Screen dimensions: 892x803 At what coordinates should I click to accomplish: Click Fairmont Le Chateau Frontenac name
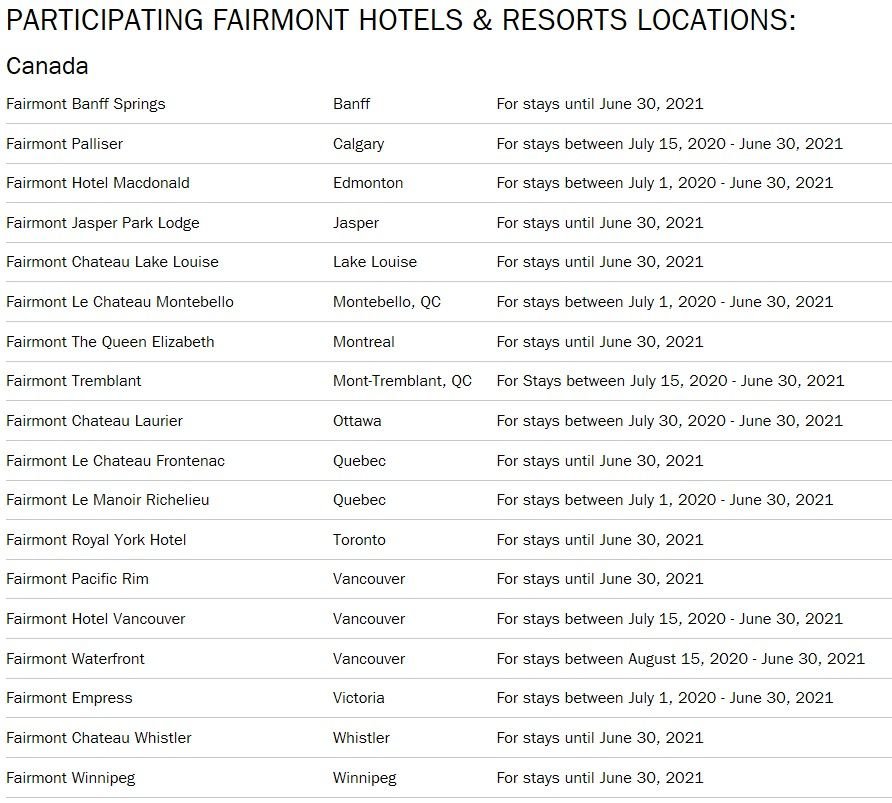[116, 461]
